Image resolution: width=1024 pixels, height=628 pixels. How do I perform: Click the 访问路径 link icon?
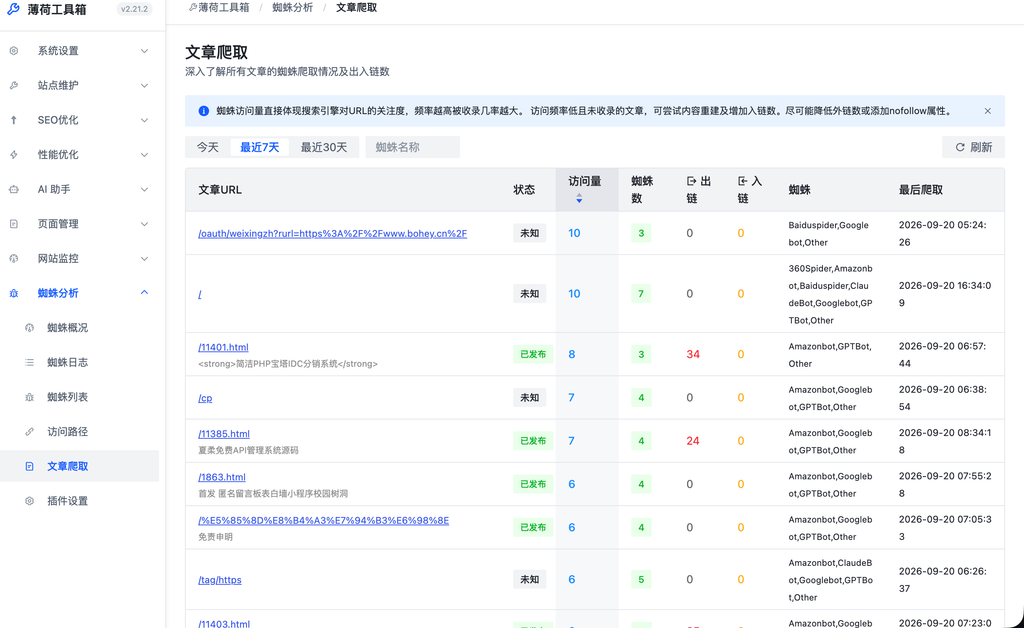click(x=29, y=432)
